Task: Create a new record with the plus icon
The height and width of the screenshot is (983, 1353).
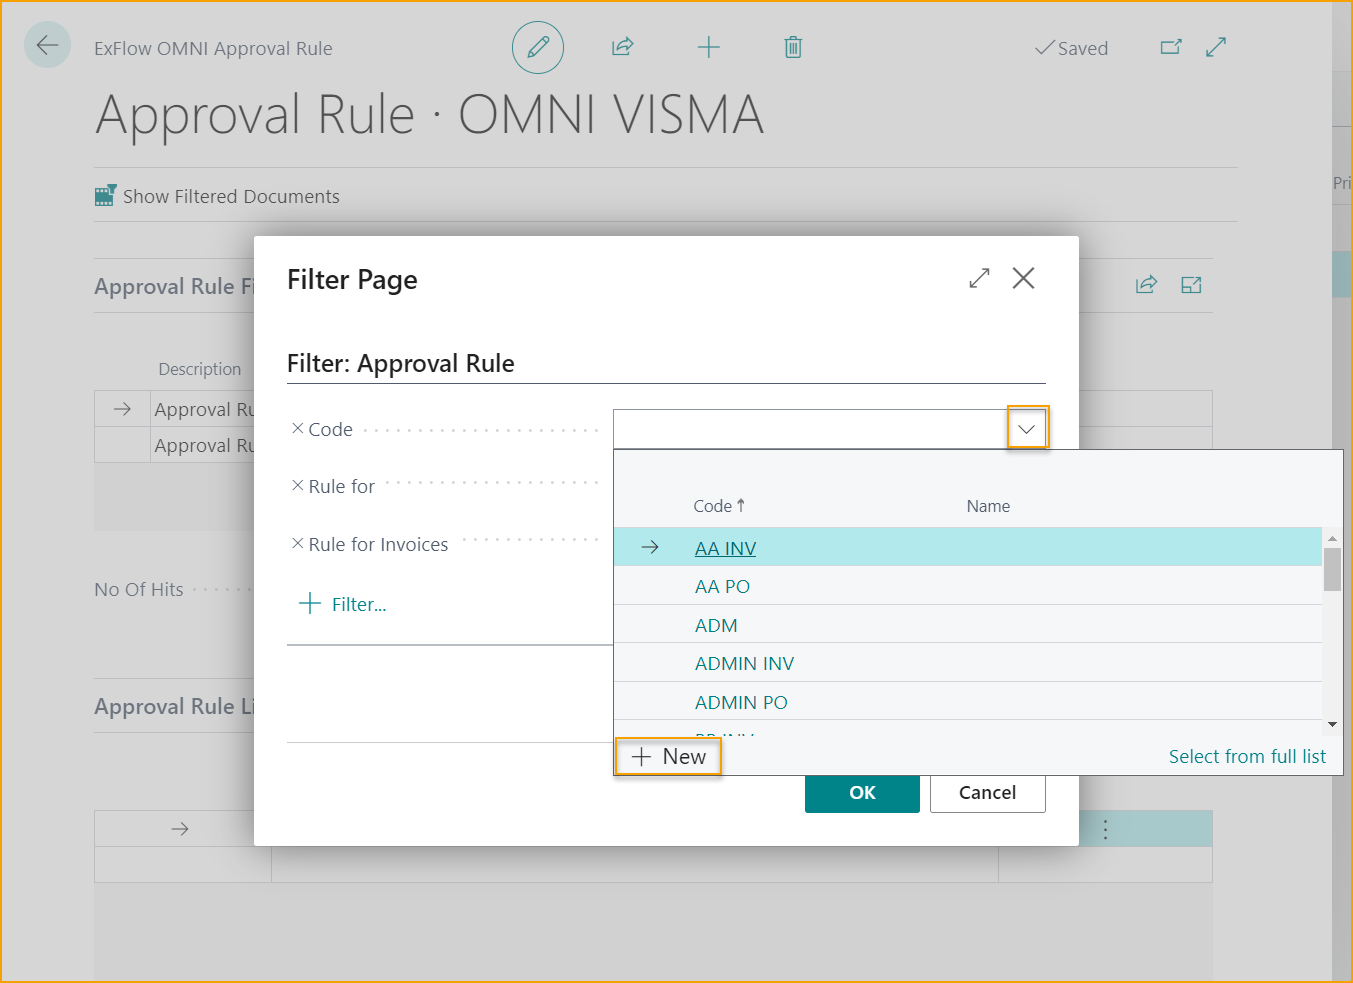Action: [x=708, y=47]
